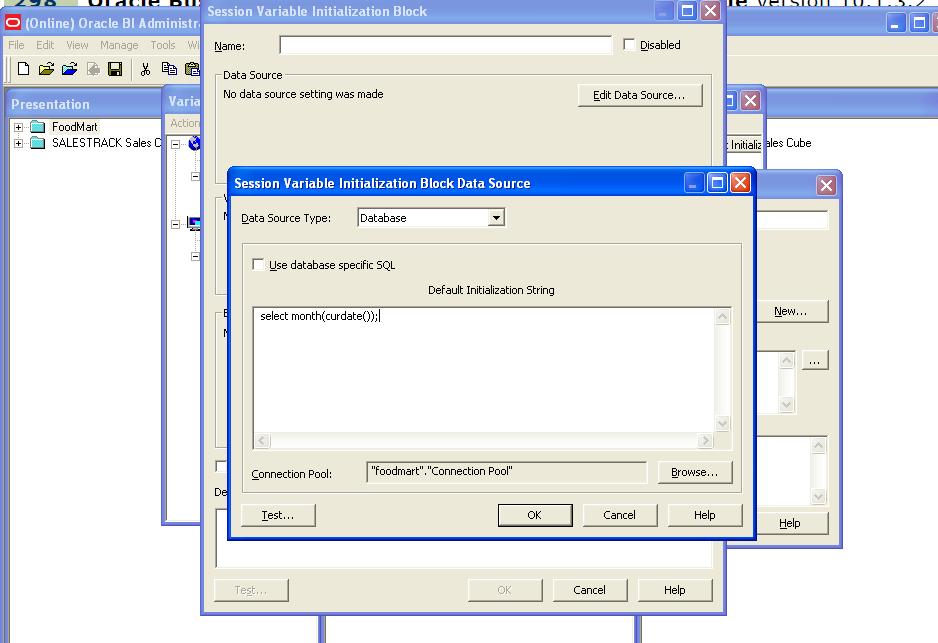Screen dimensions: 938x643
Task: Click the horizontal scroll right arrow
Action: [x=705, y=441]
